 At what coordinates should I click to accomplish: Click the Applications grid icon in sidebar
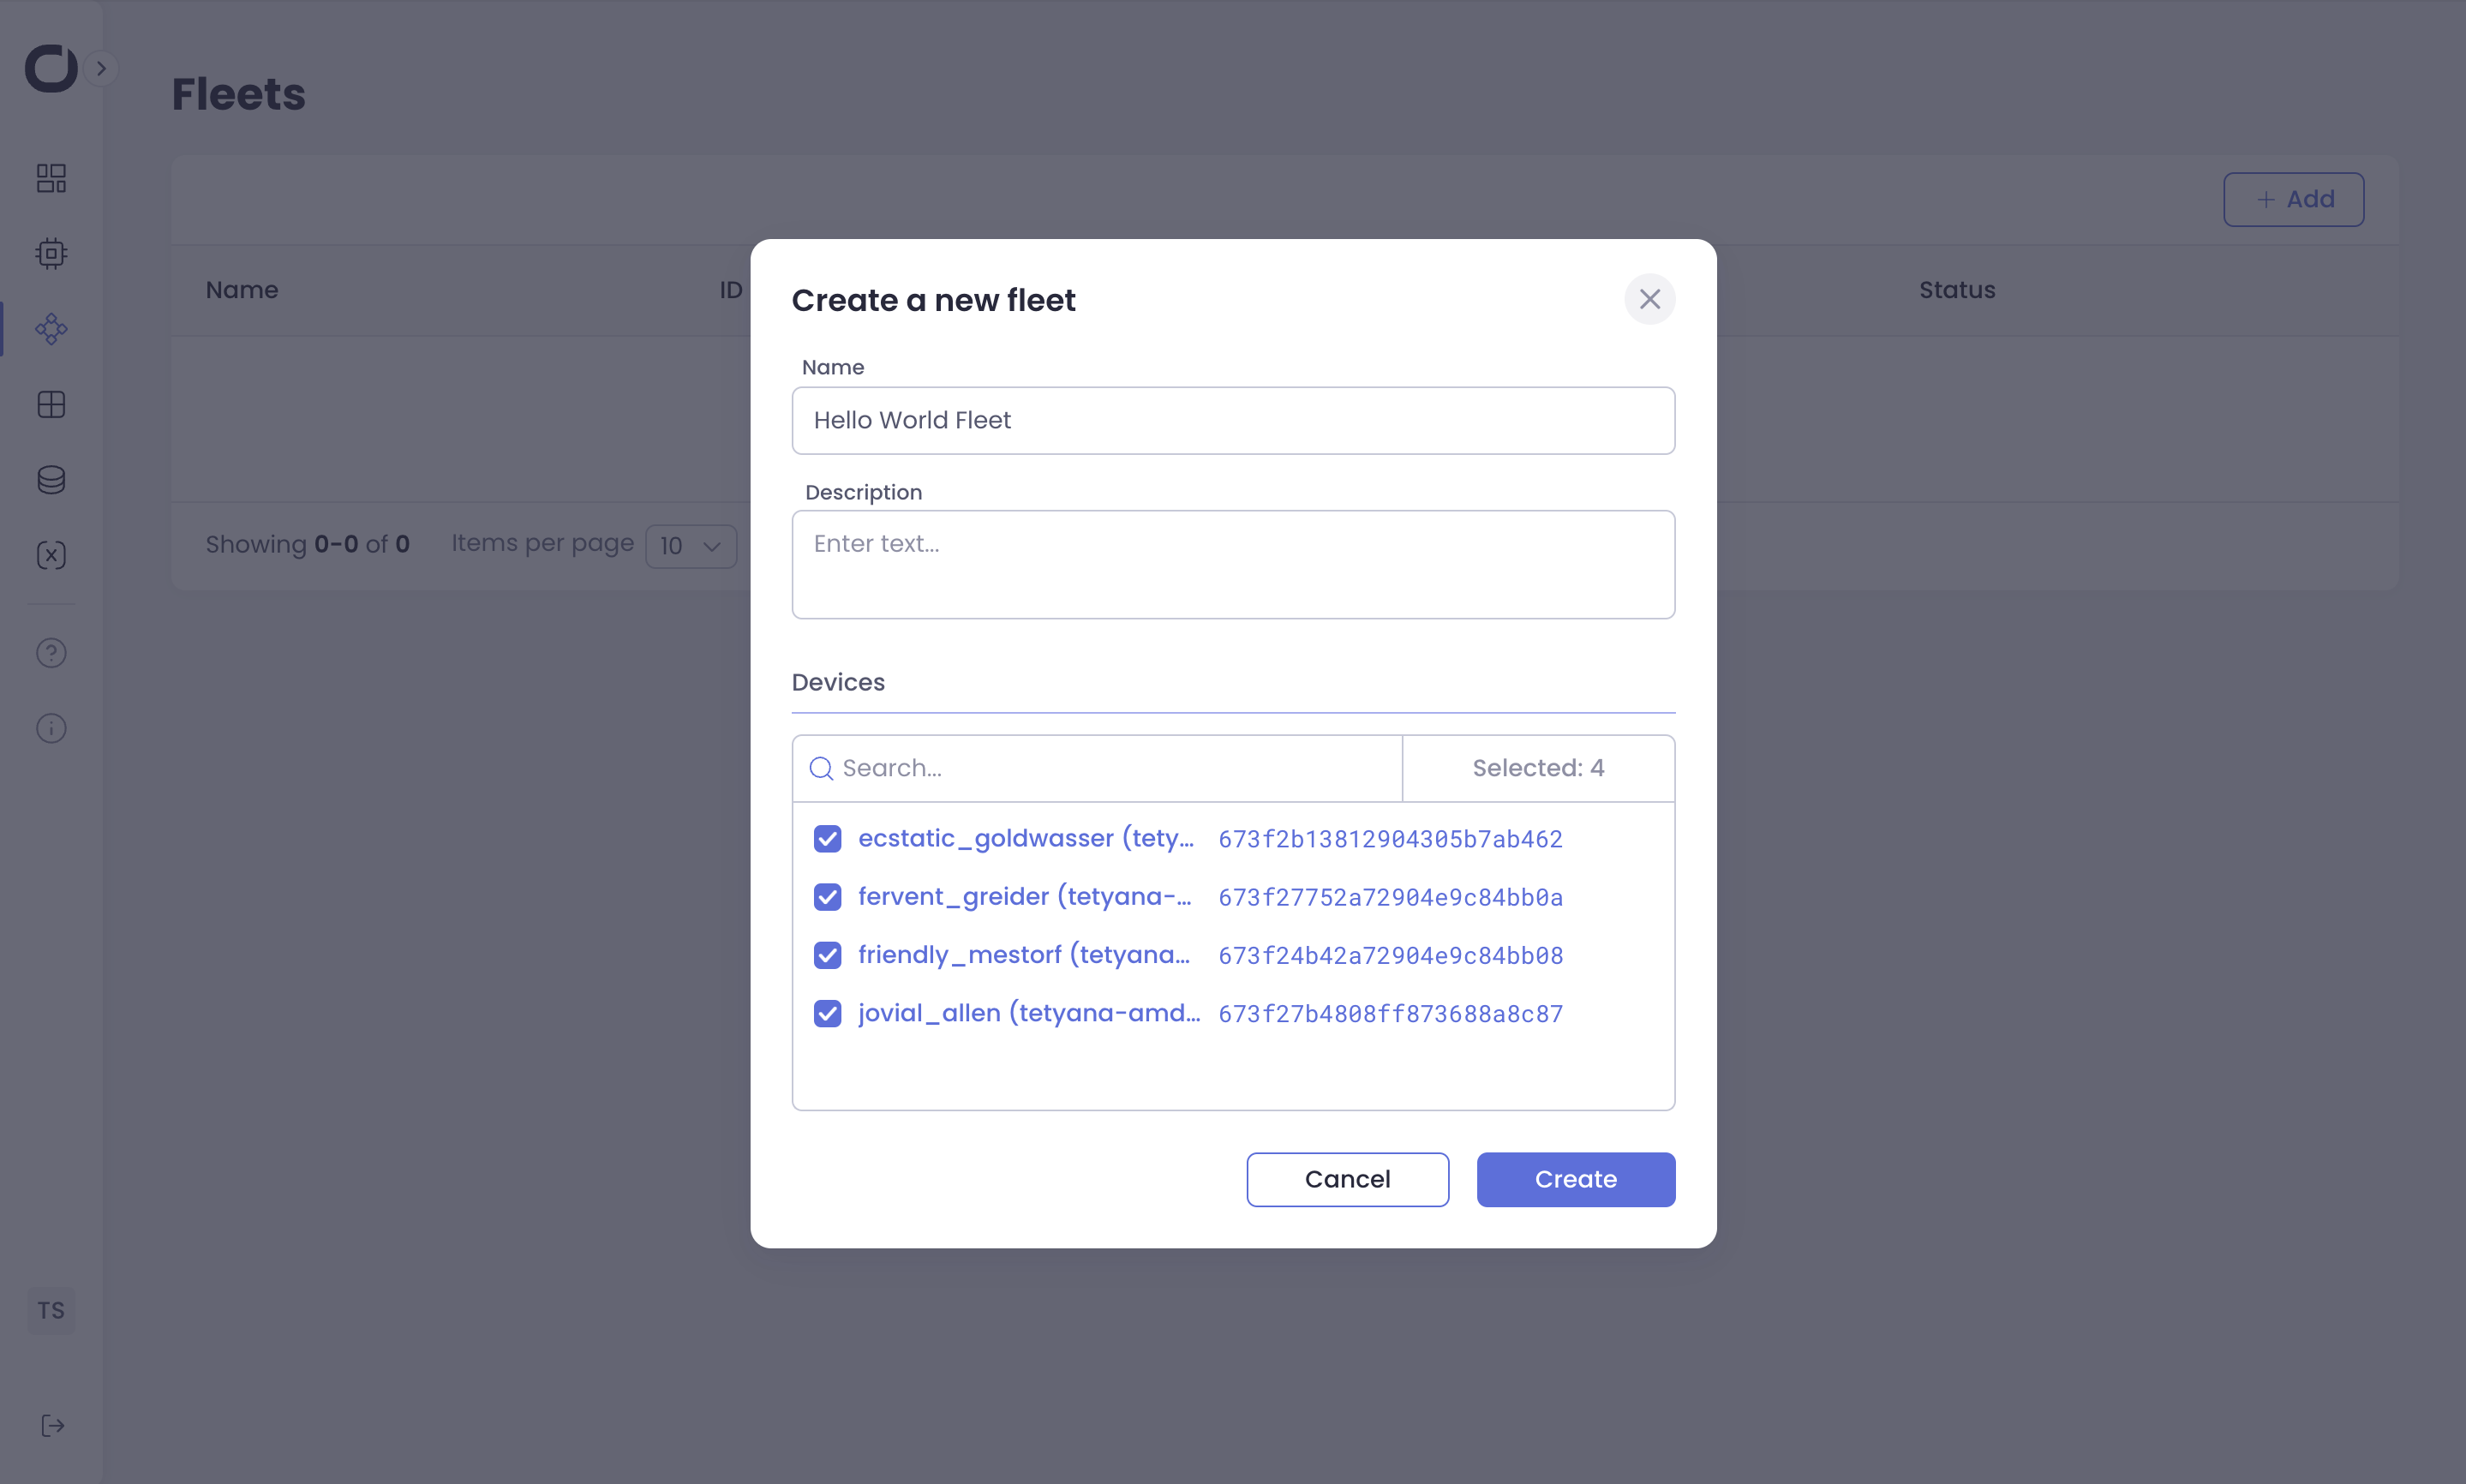click(50, 404)
